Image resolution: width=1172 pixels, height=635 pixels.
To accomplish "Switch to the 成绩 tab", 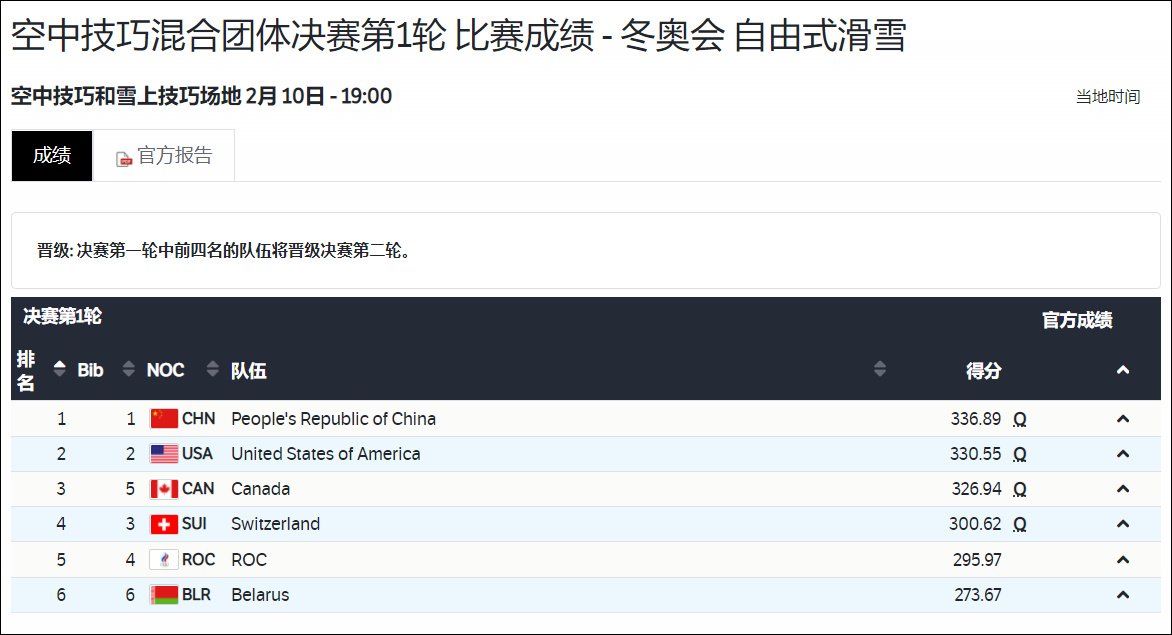I will (51, 156).
